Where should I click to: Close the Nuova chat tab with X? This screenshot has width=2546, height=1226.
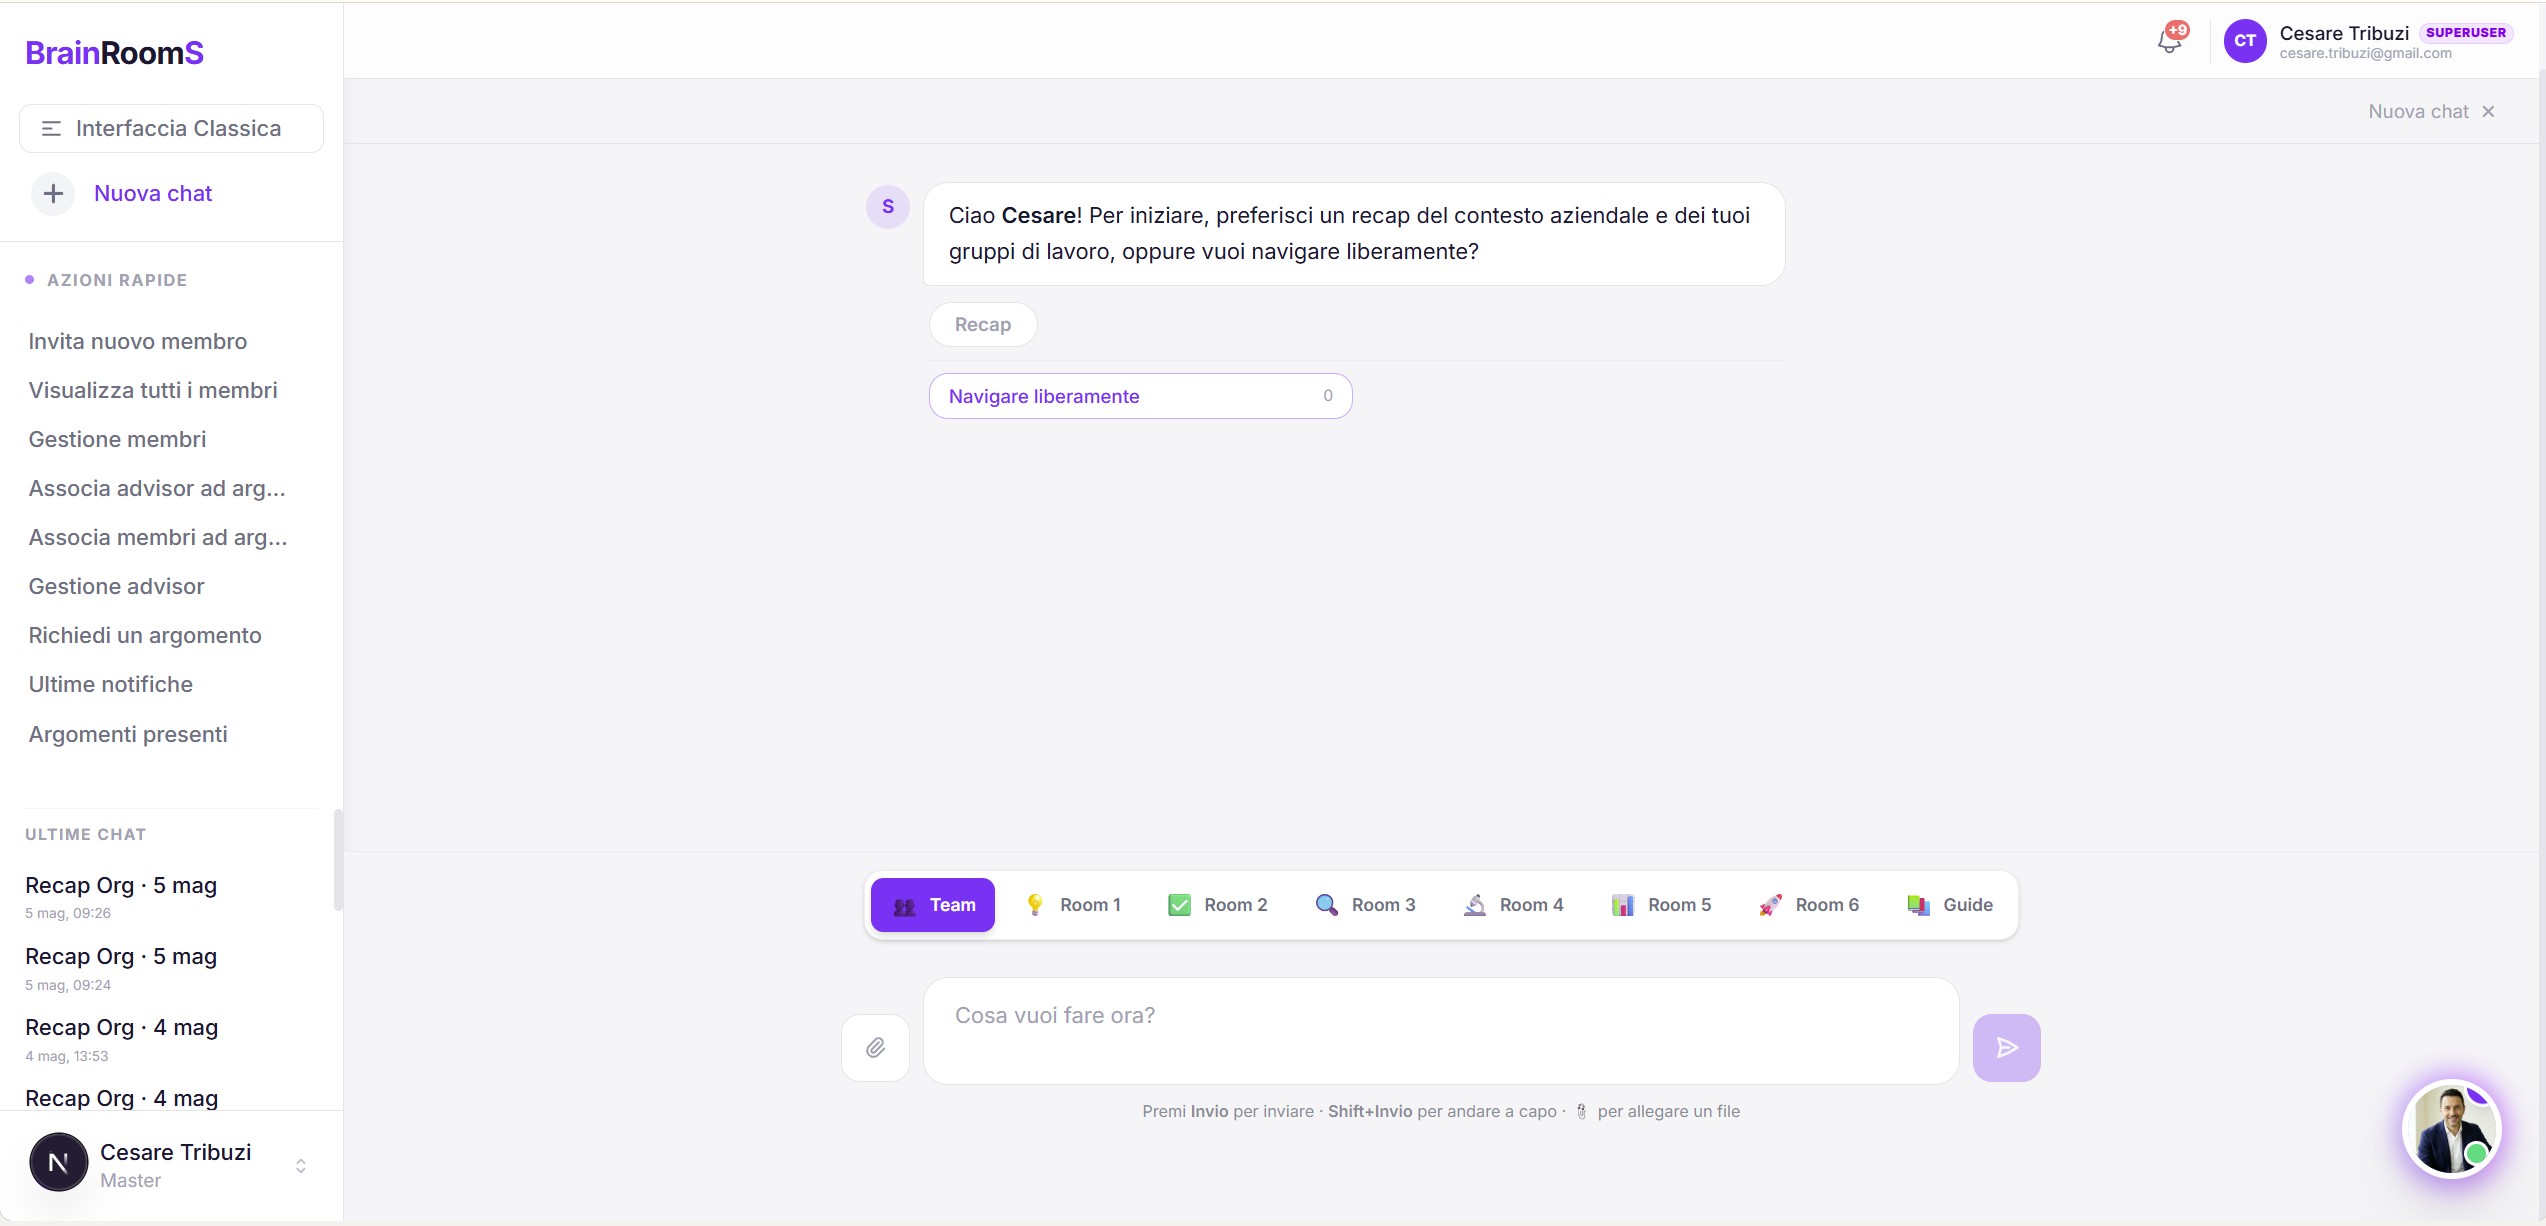(x=2488, y=111)
